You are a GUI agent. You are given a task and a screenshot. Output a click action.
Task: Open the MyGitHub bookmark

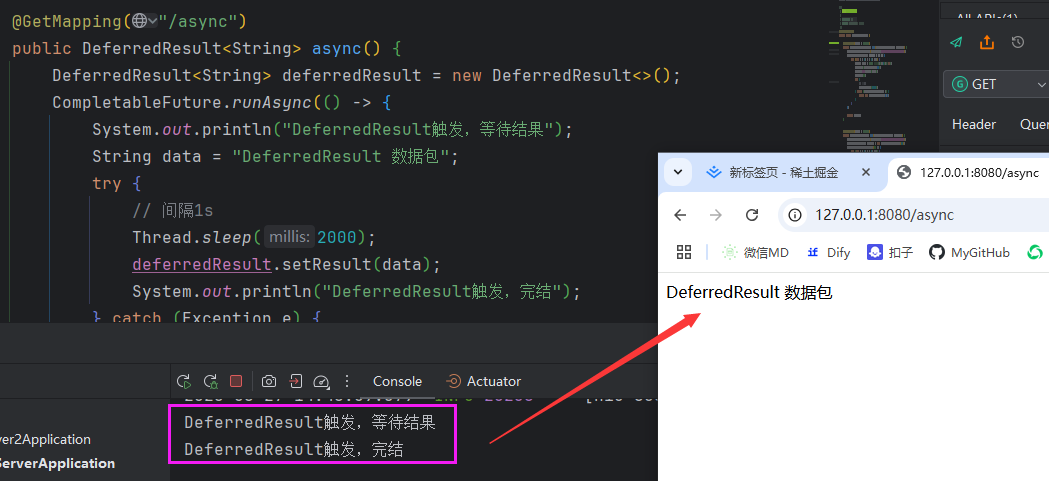click(x=969, y=252)
